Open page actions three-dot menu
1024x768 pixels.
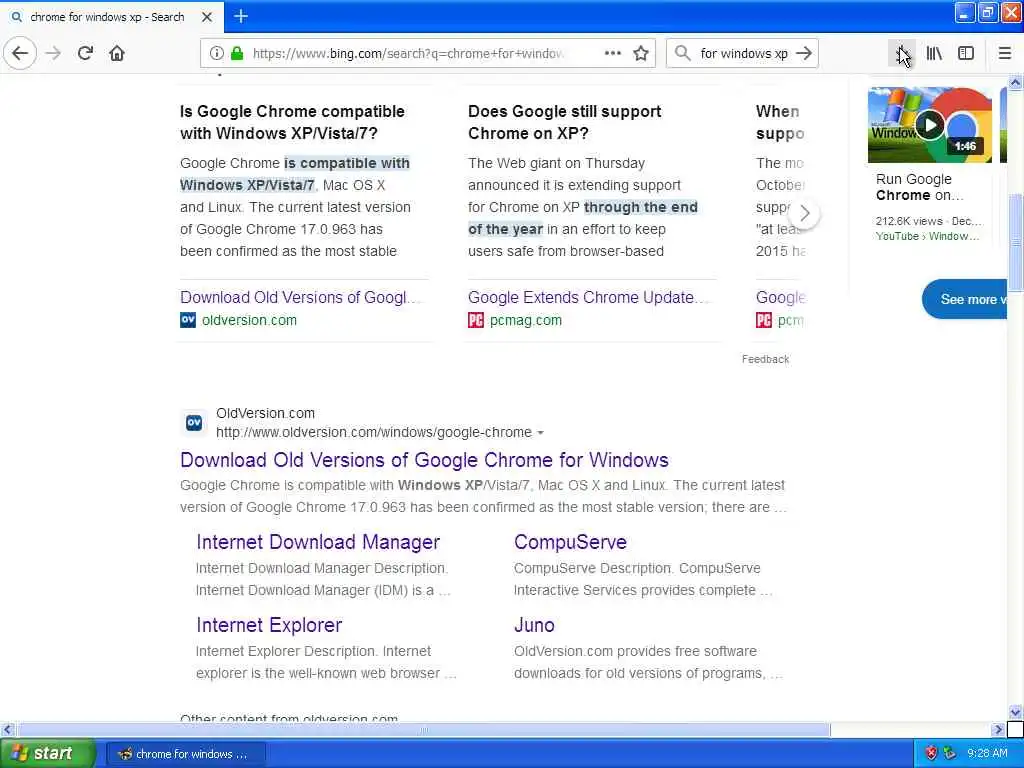point(613,54)
